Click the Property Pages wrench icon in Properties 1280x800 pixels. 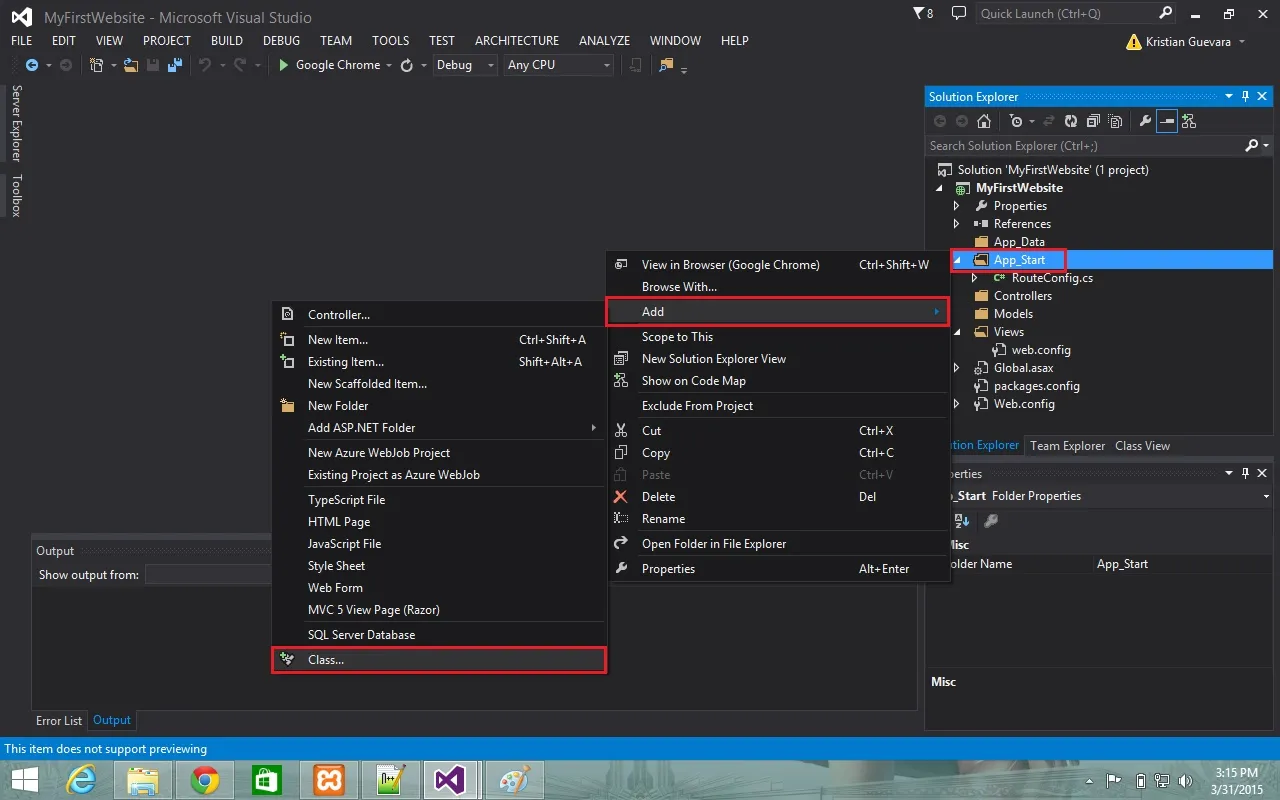coord(991,521)
